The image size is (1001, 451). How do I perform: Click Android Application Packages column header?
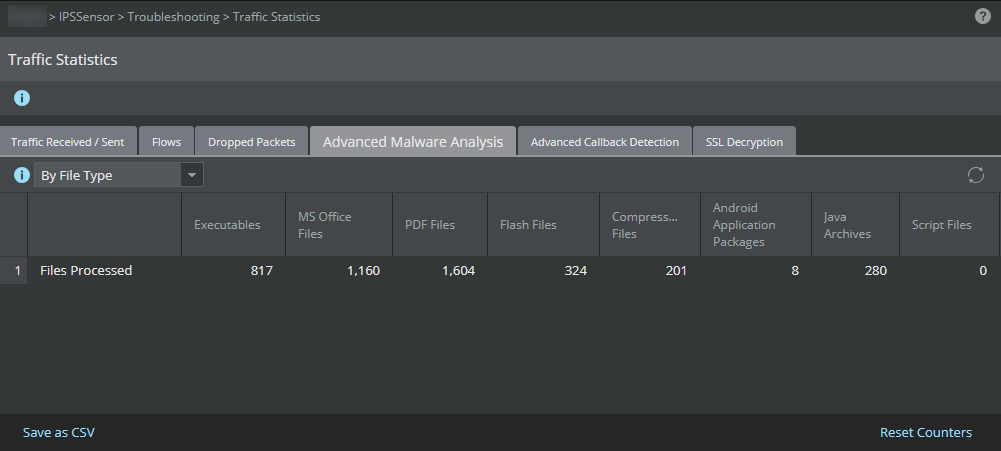pos(756,225)
